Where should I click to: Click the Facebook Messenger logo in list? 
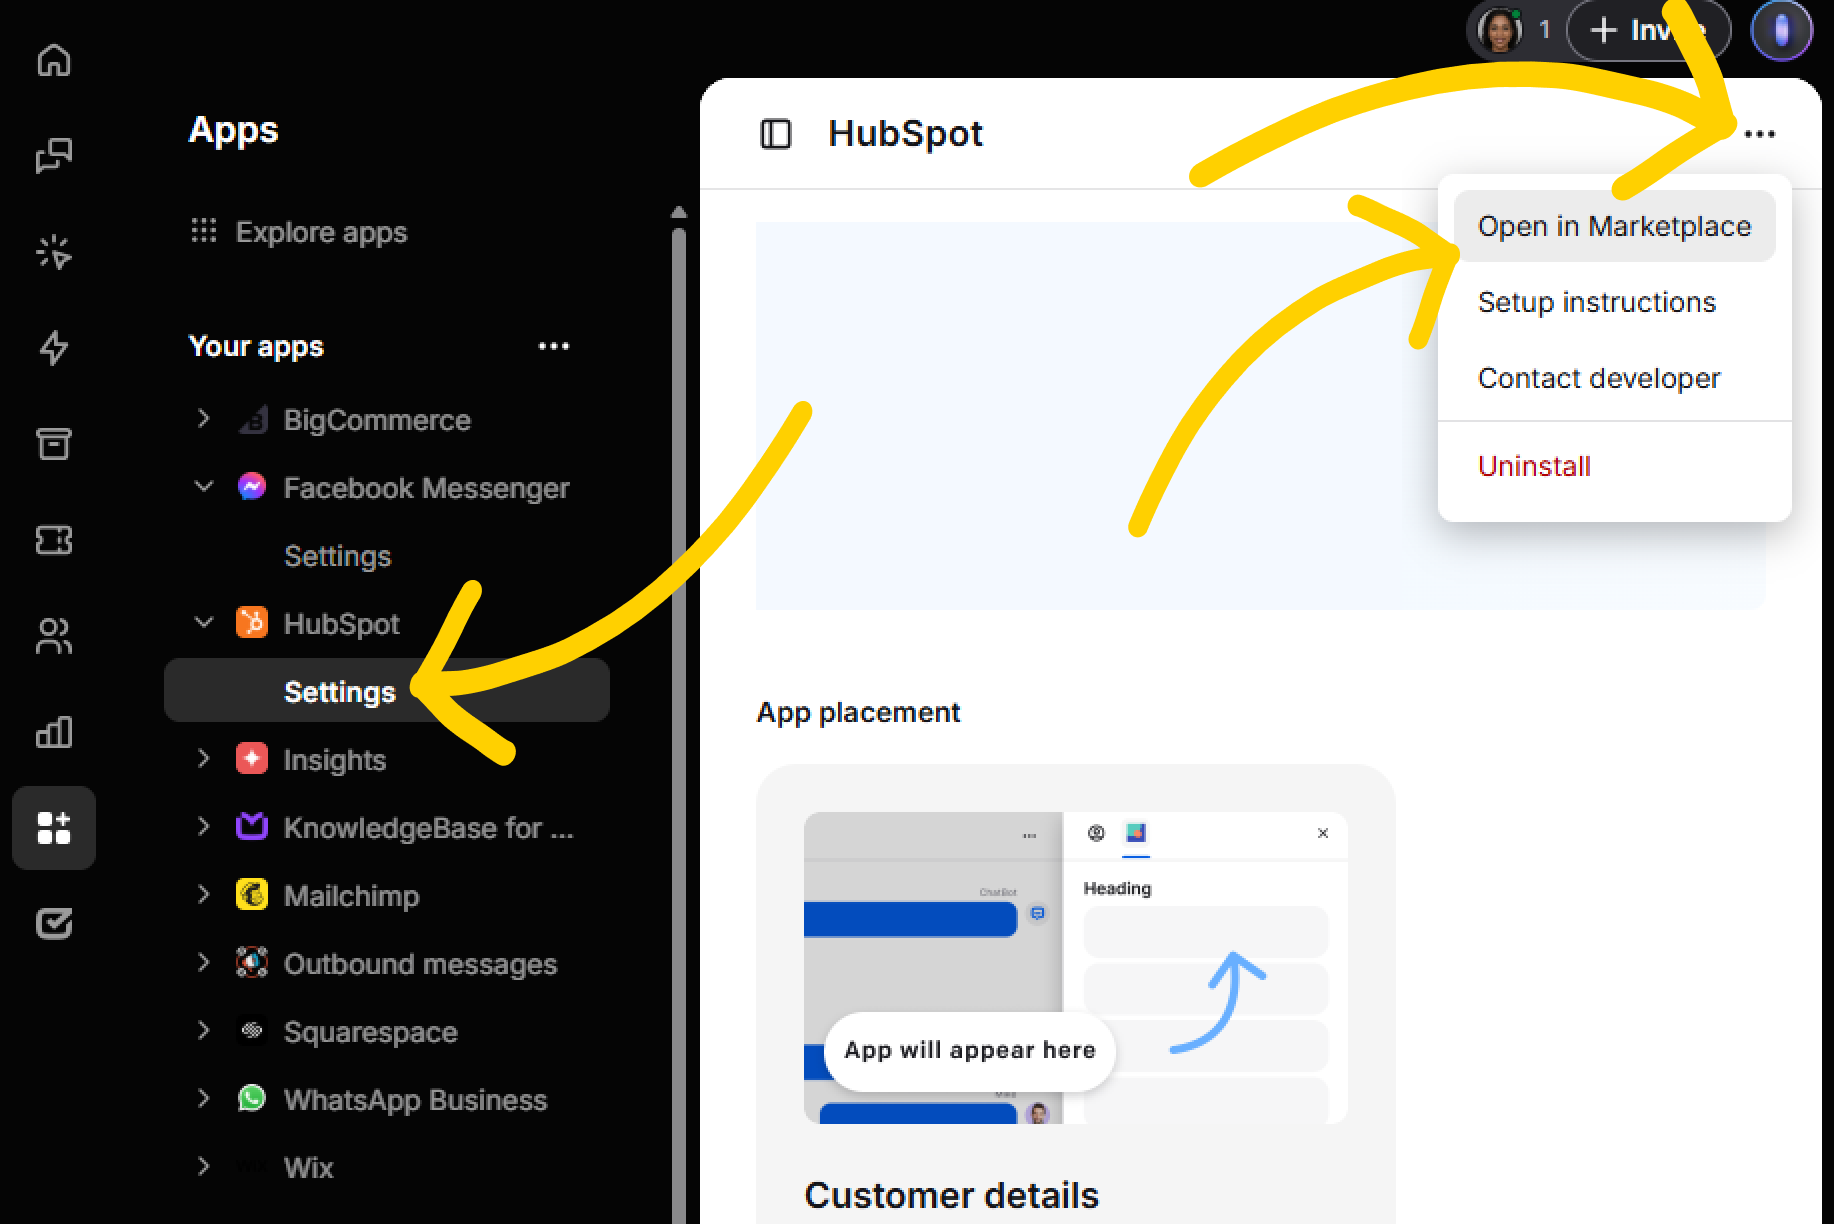pos(252,486)
